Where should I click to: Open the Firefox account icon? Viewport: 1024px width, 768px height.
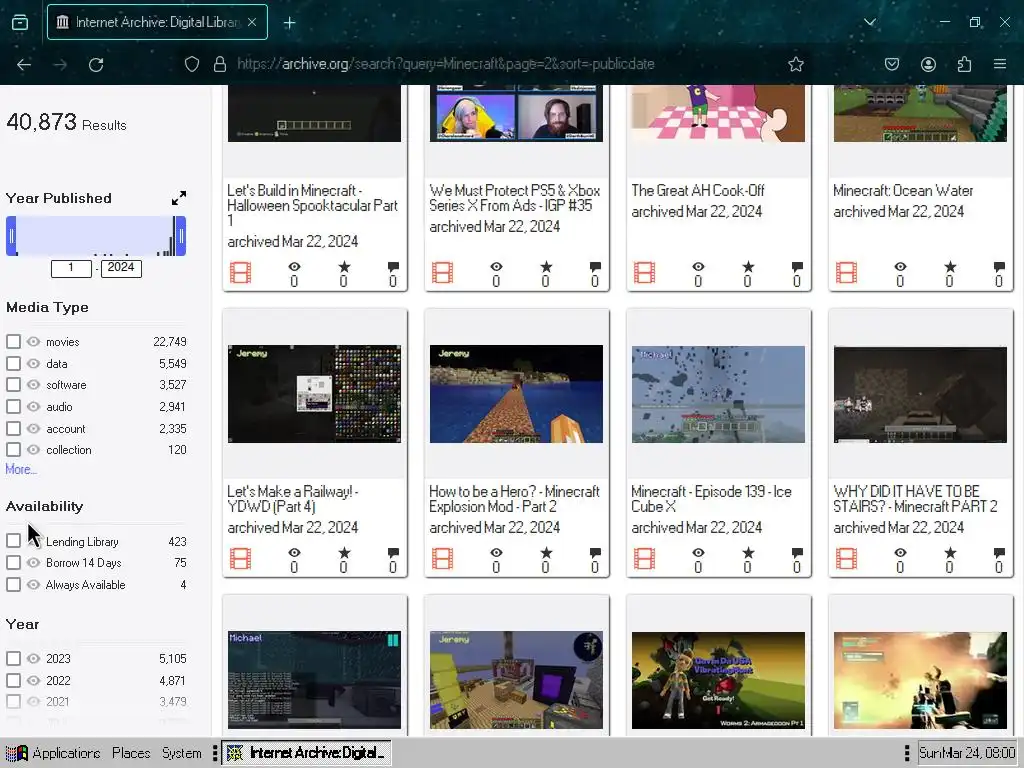click(x=928, y=64)
